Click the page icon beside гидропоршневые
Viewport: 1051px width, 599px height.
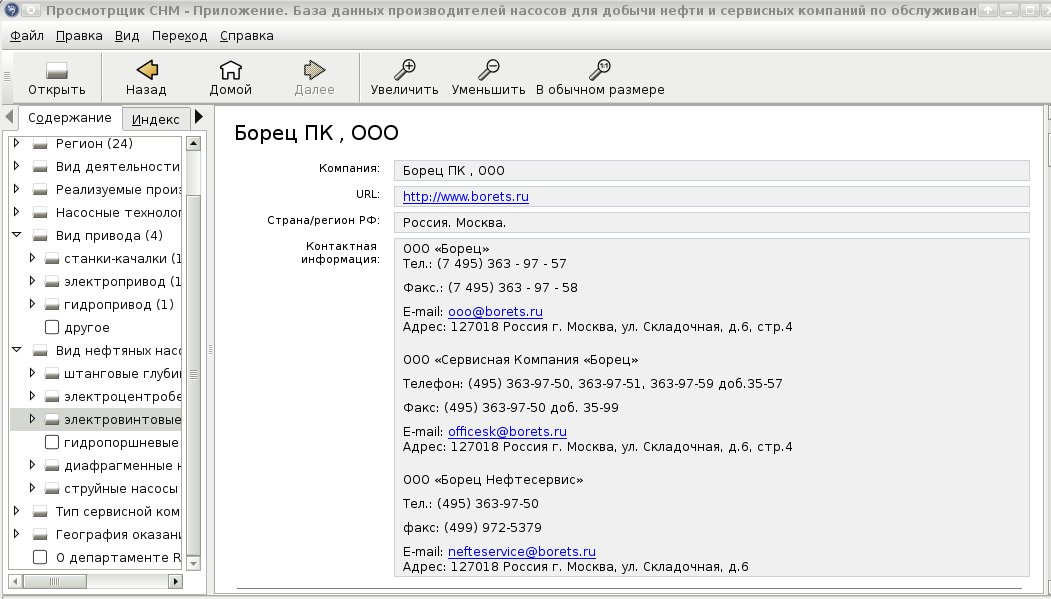(52, 443)
